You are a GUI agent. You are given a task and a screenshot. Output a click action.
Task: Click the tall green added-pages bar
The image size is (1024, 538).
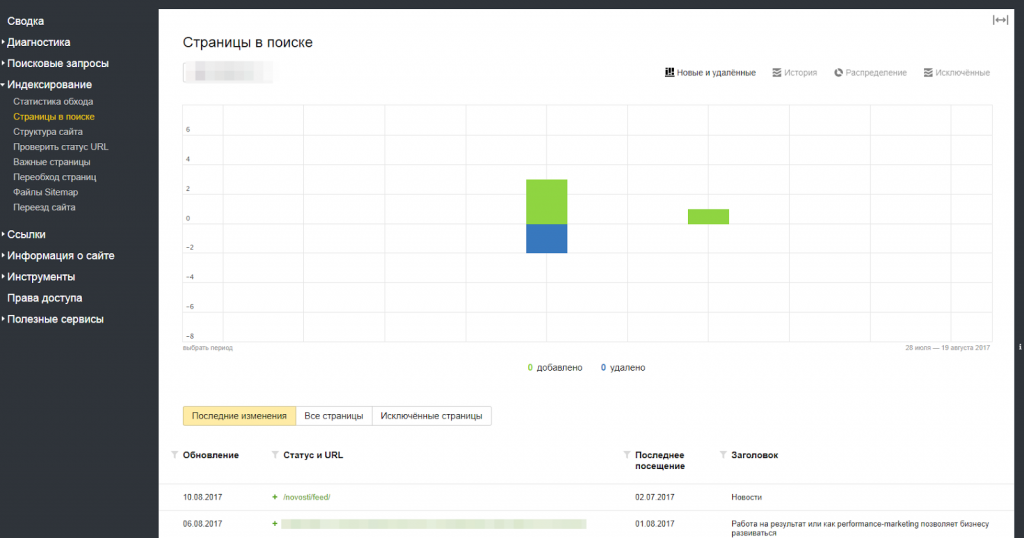[x=547, y=202]
